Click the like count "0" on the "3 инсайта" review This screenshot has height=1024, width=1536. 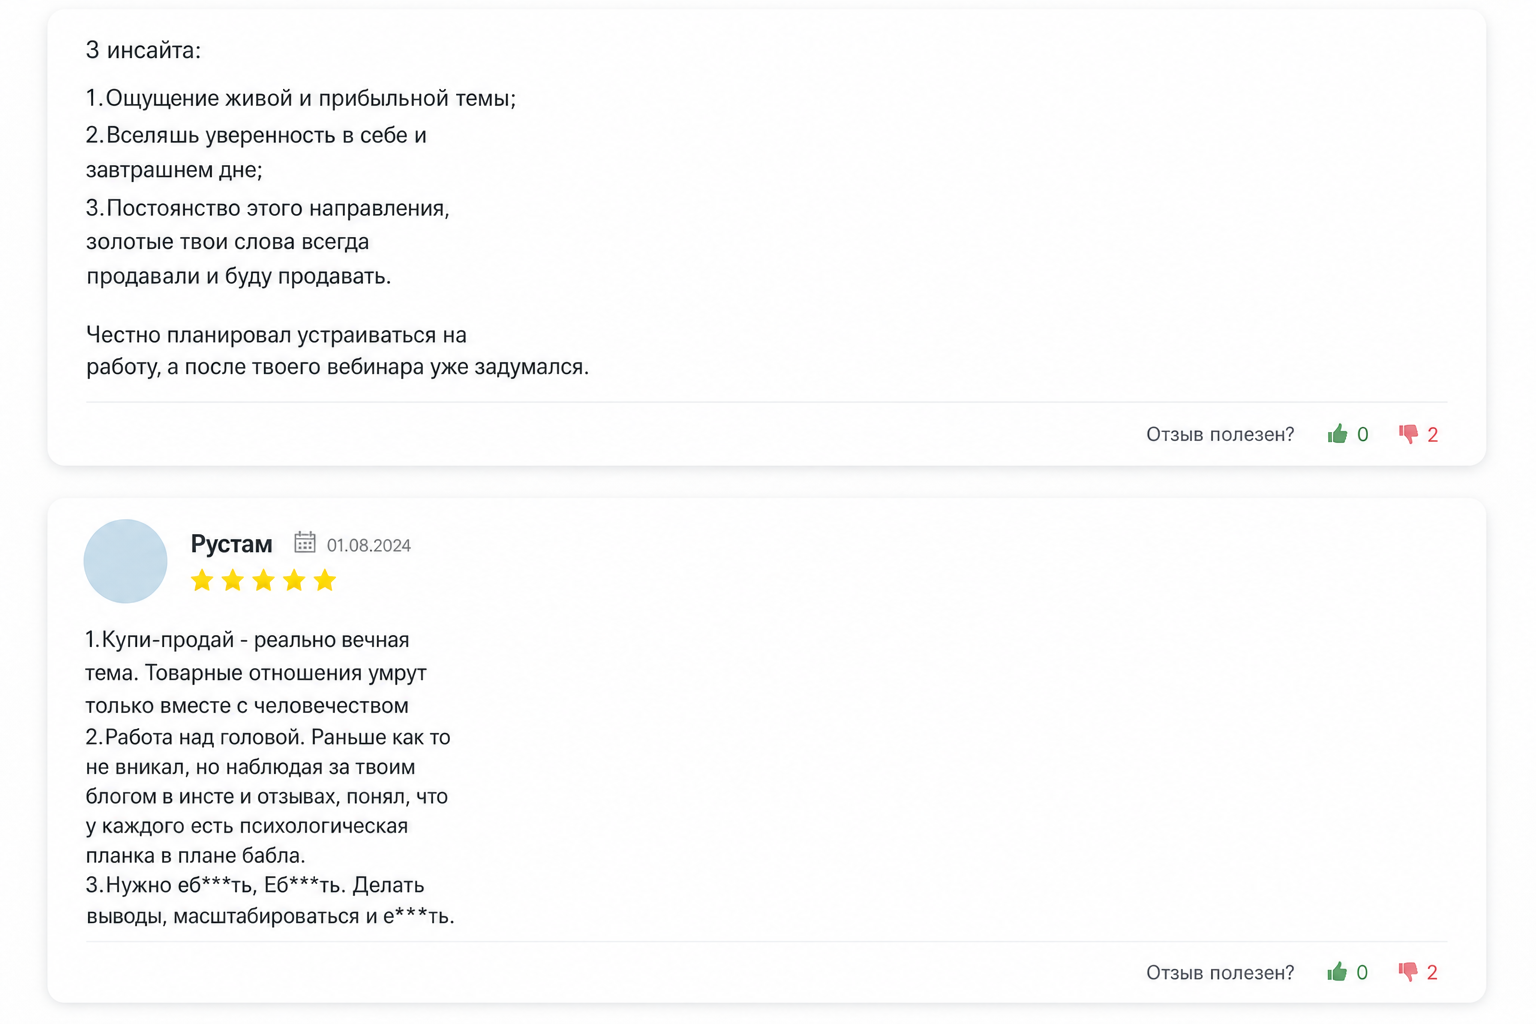click(1362, 434)
